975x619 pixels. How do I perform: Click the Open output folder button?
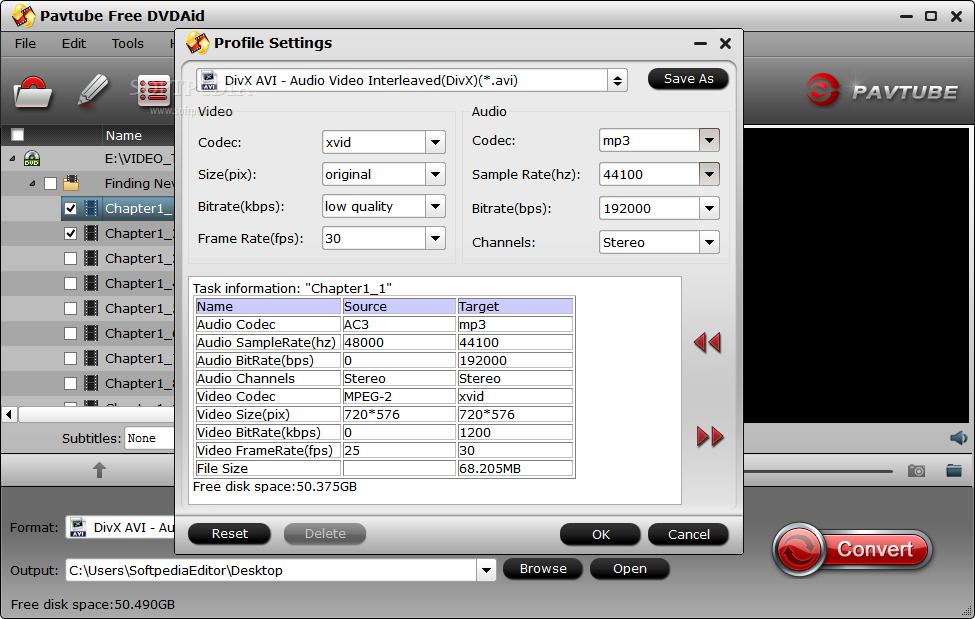click(629, 569)
